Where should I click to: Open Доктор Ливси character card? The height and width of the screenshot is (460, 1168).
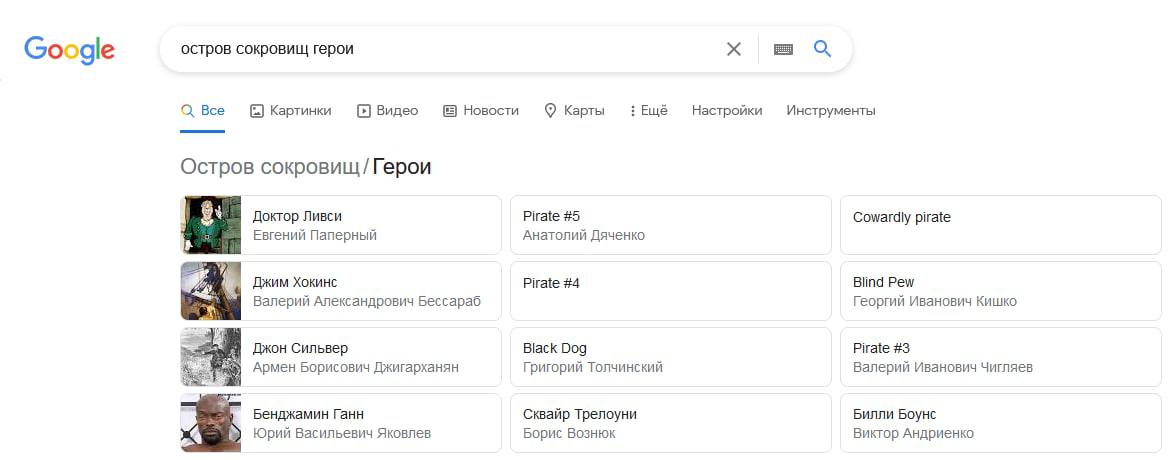coord(341,225)
